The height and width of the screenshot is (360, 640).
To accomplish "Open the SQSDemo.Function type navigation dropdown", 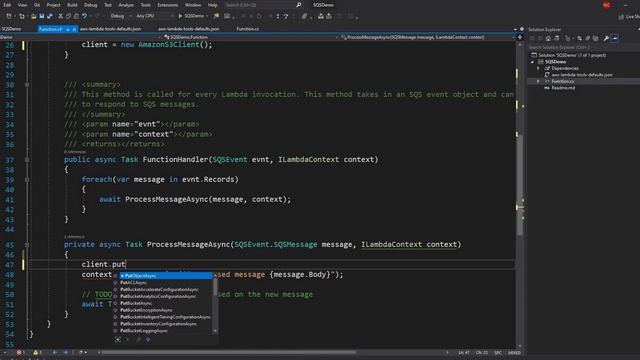I will [251, 37].
